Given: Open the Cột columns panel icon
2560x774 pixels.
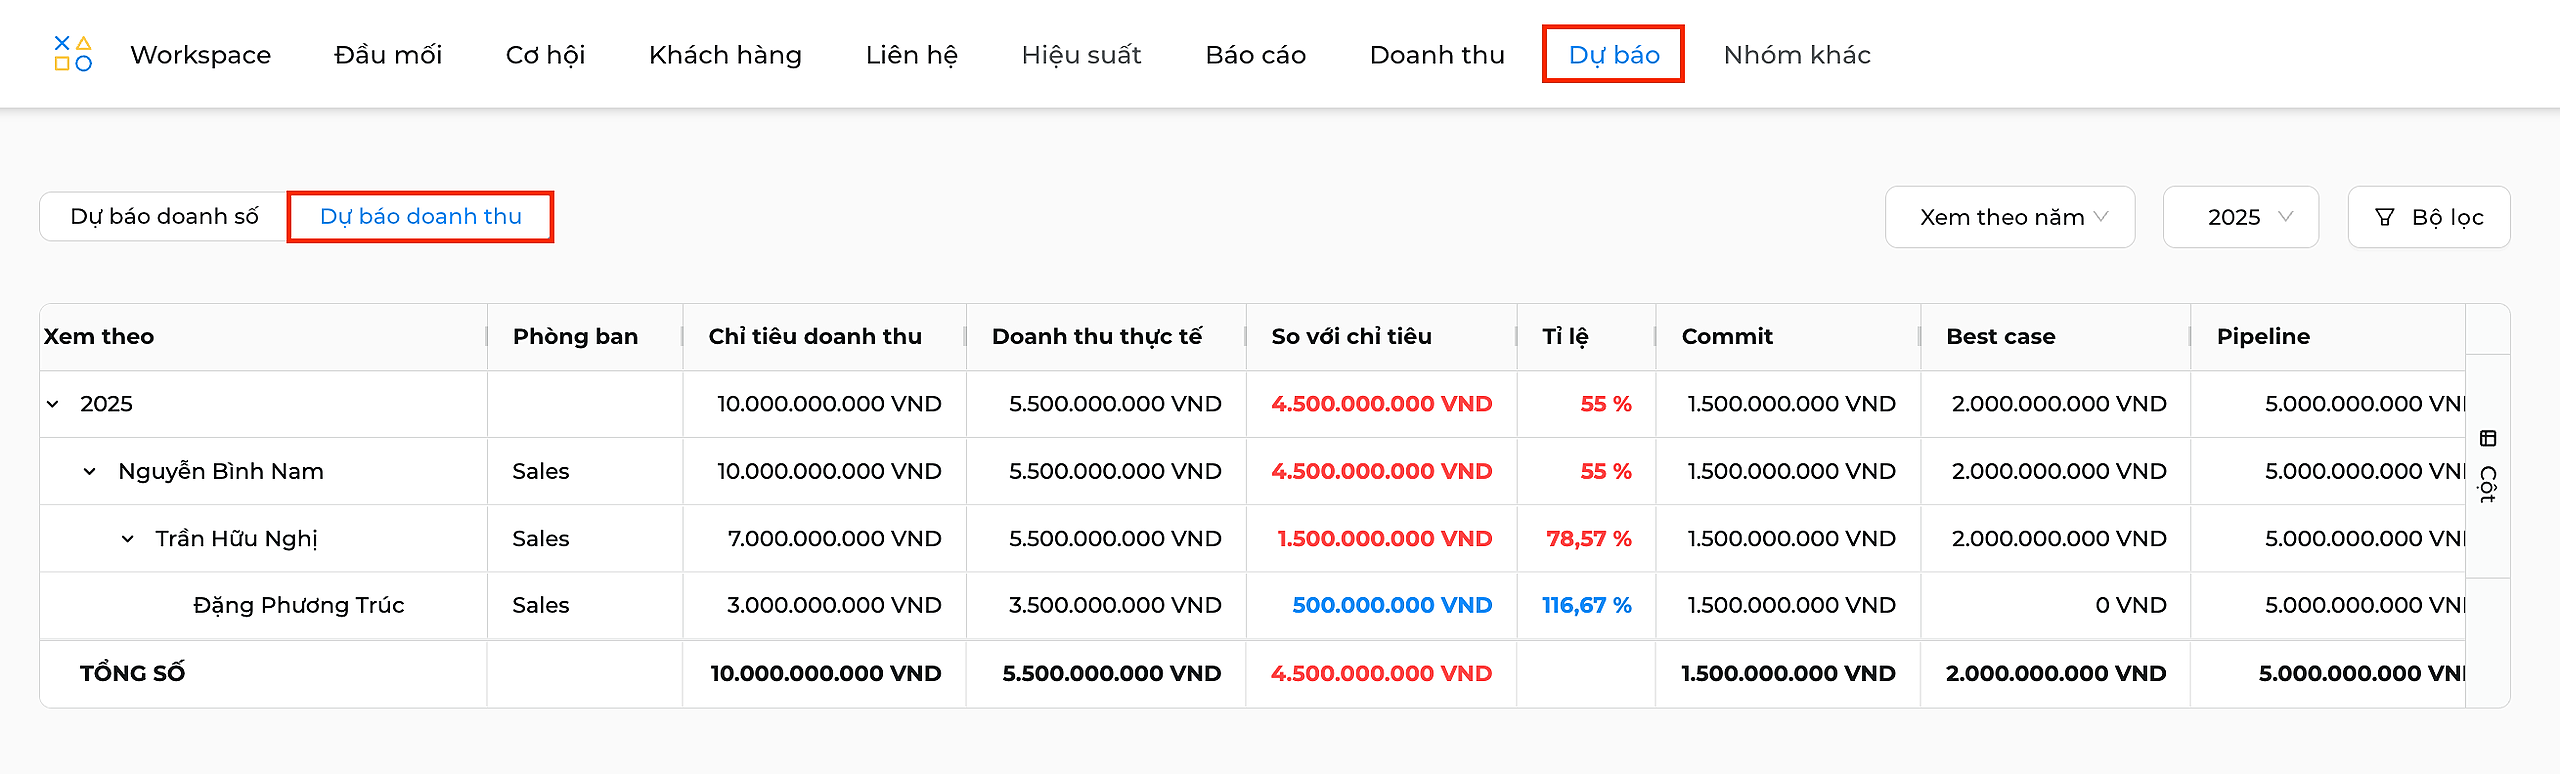Looking at the screenshot, I should [2488, 438].
